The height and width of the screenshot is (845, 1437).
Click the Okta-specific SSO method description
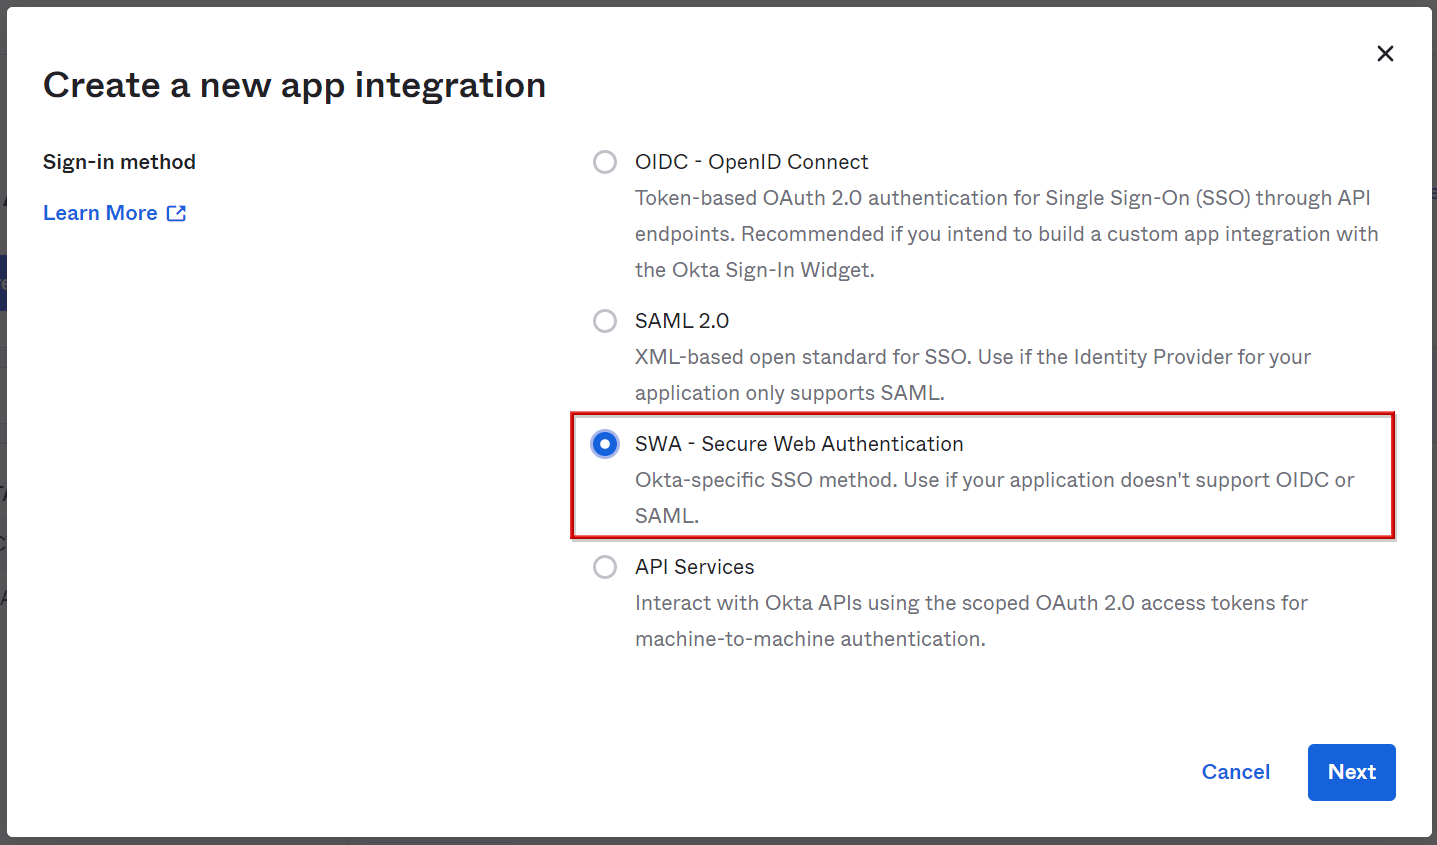coord(994,481)
